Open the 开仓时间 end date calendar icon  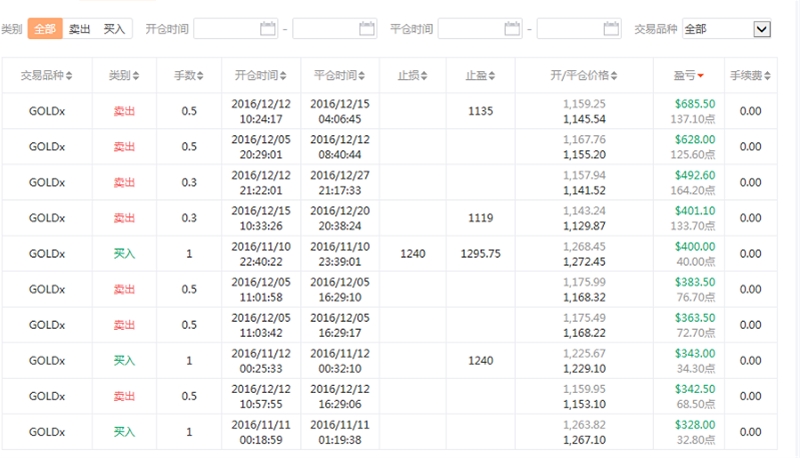pos(367,29)
